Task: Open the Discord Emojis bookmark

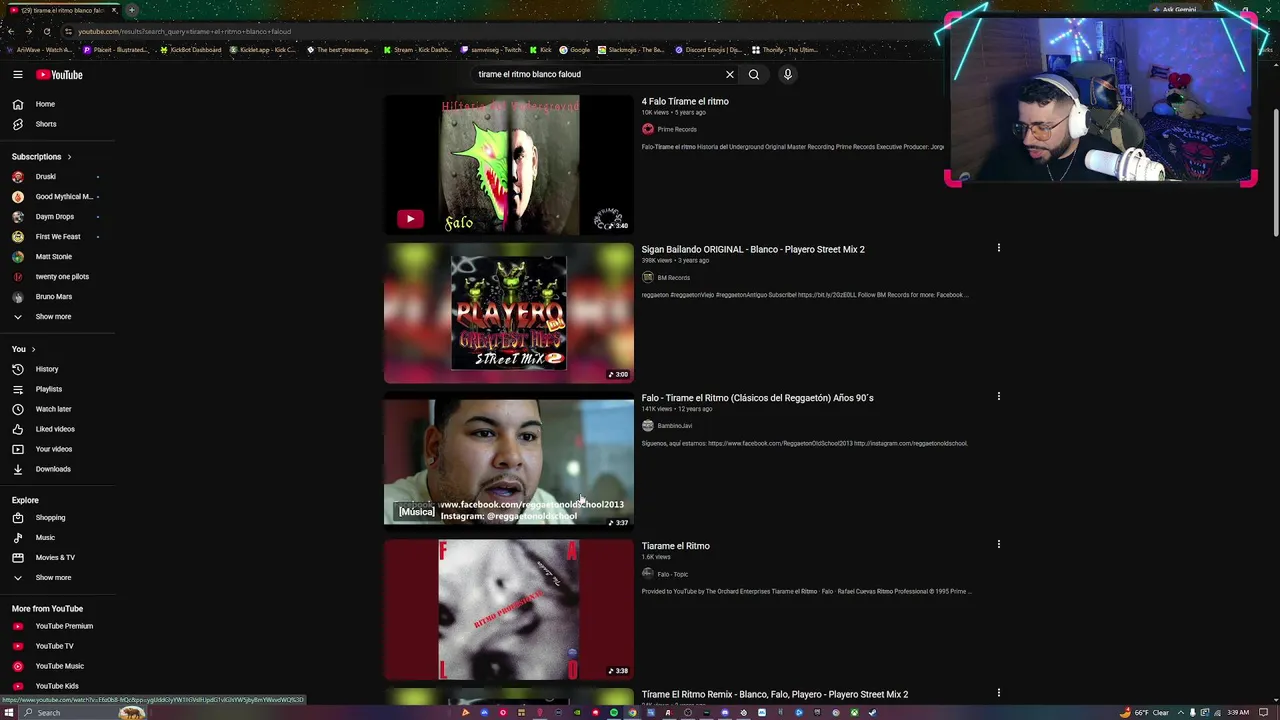Action: [708, 50]
